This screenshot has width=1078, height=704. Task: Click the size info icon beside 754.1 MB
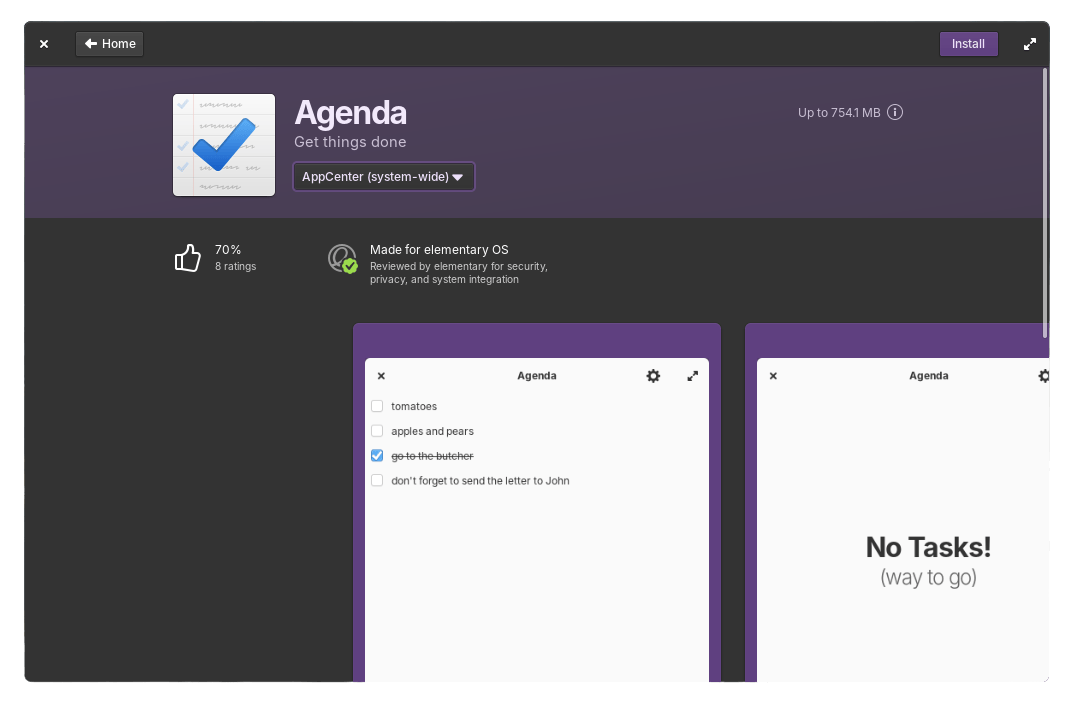click(895, 113)
